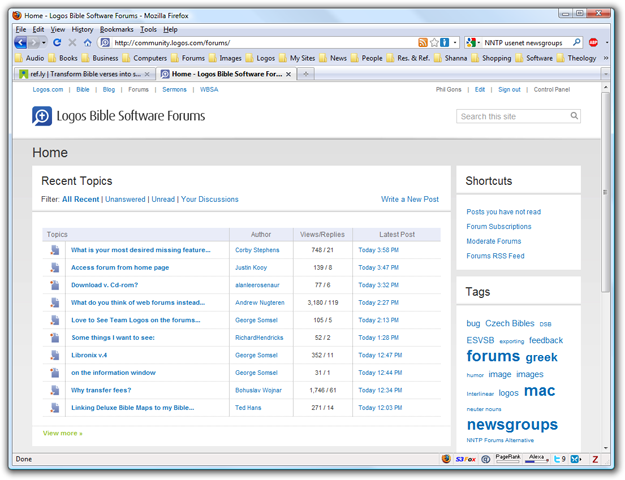Open the Forums RSS Feed shortcut
The width and height of the screenshot is (625, 480).
click(x=495, y=256)
